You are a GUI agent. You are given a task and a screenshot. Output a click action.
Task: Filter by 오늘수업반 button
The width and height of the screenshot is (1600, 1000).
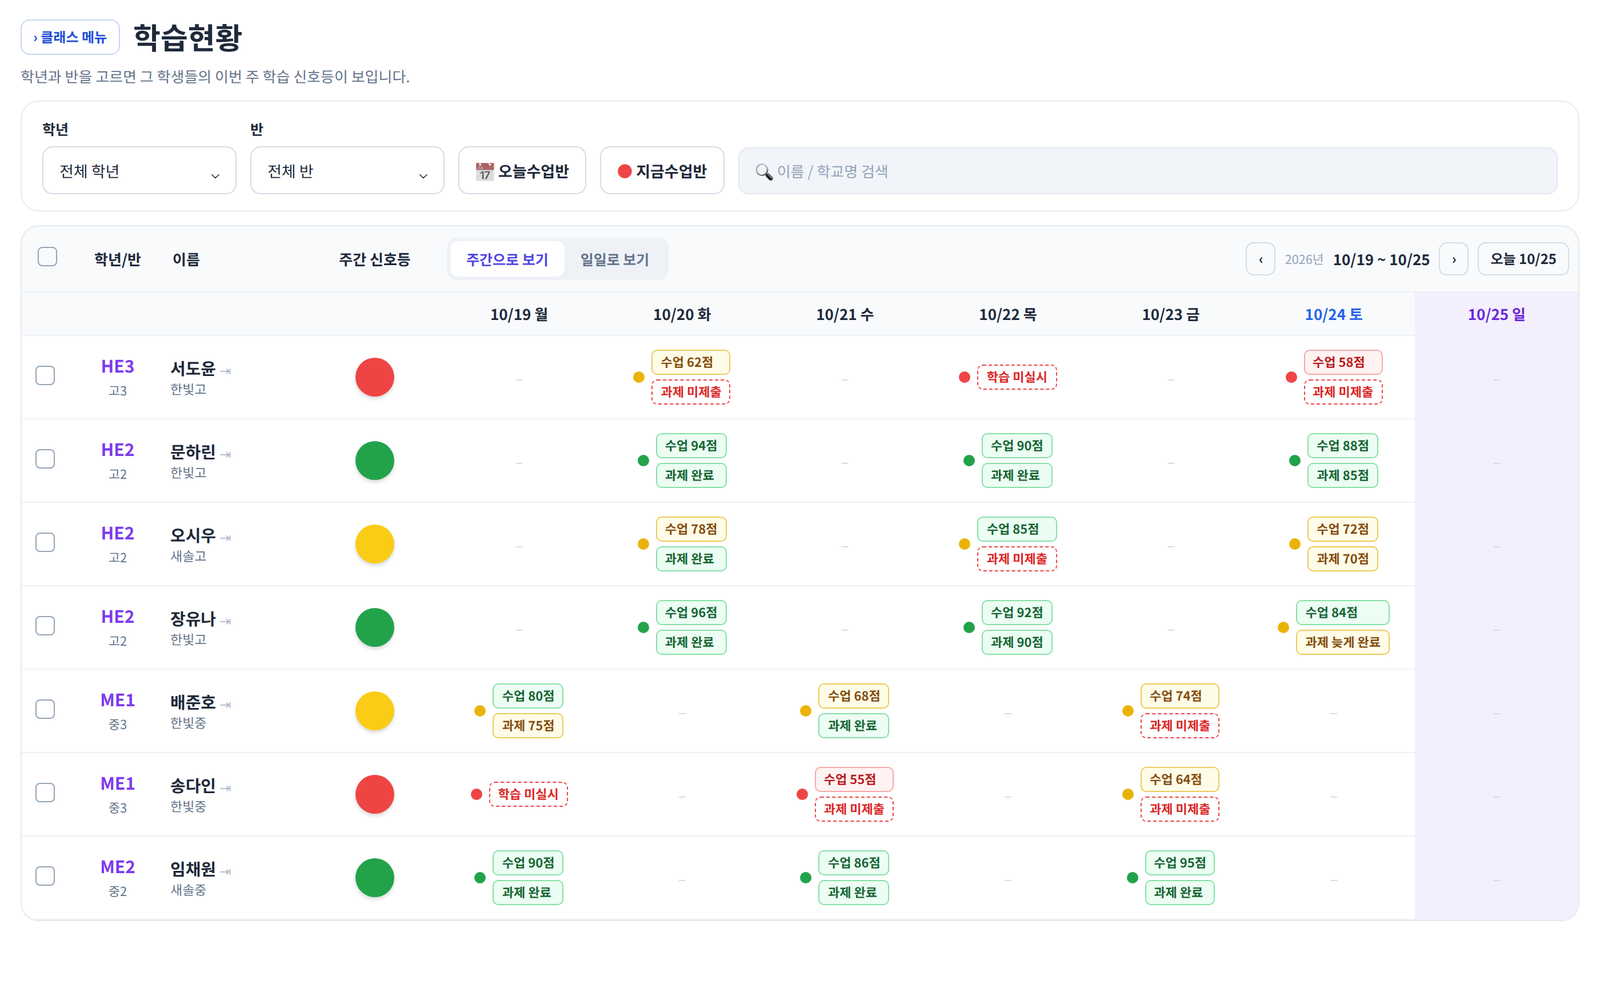522,171
